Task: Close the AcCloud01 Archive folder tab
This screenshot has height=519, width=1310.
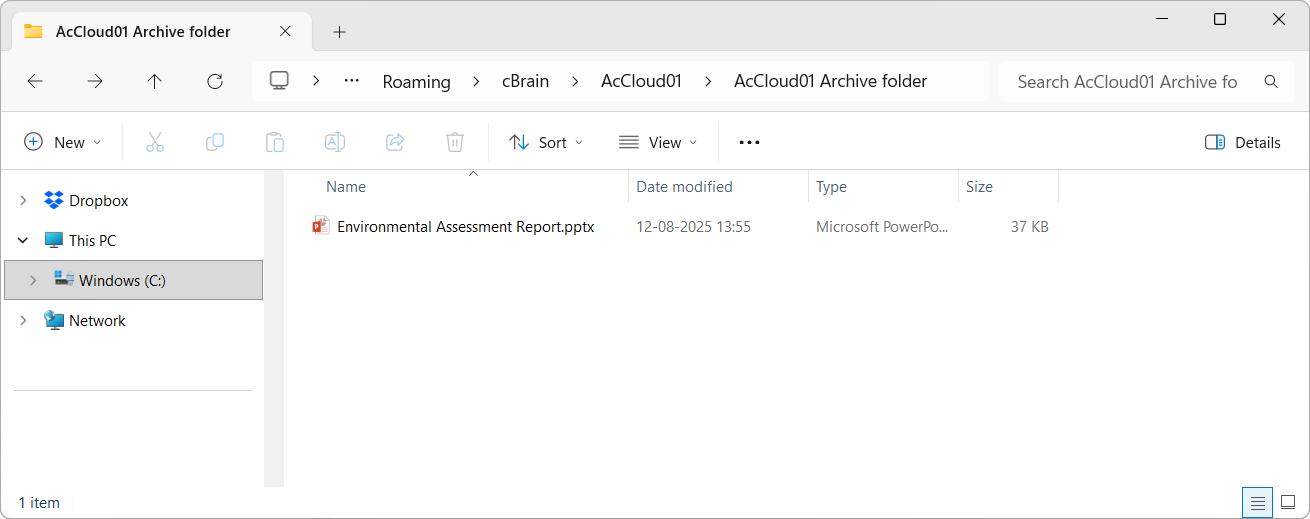Action: pos(285,31)
